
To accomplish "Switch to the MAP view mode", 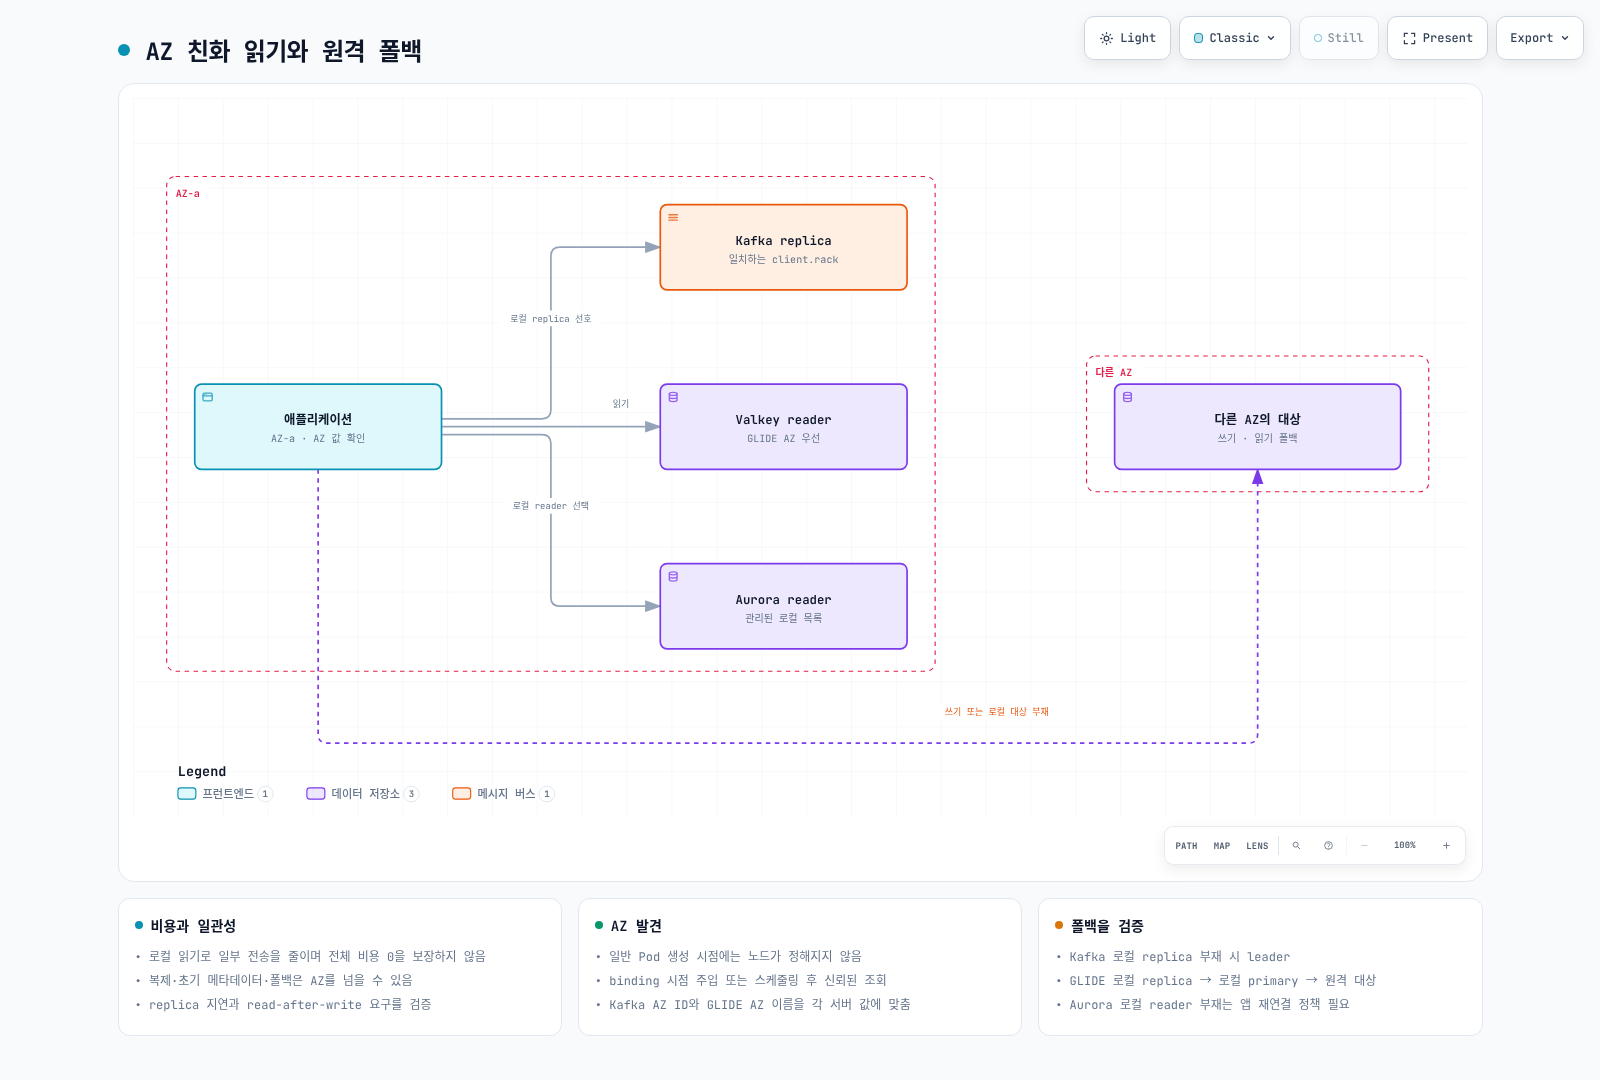I will pyautogui.click(x=1222, y=846).
